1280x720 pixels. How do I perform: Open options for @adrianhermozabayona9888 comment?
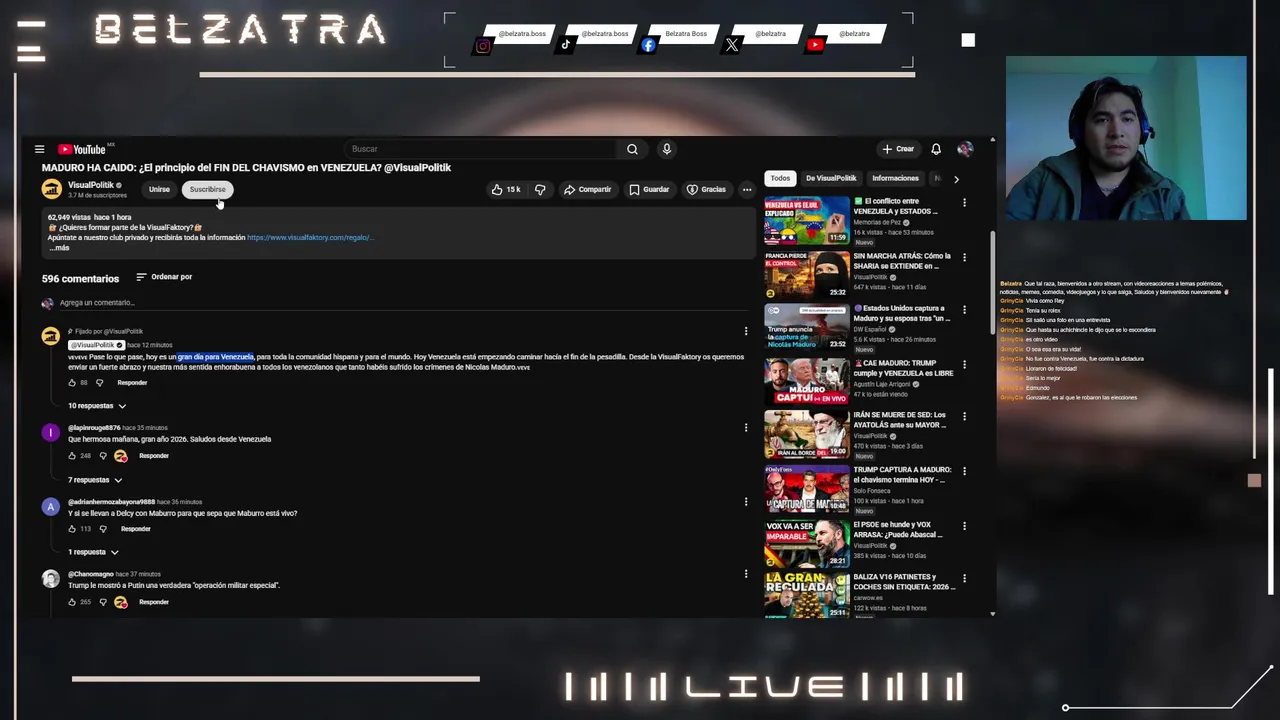745,502
